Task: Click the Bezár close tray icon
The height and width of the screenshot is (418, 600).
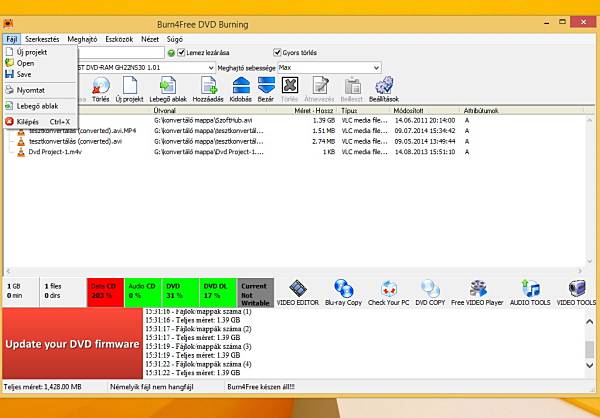Action: tap(266, 86)
